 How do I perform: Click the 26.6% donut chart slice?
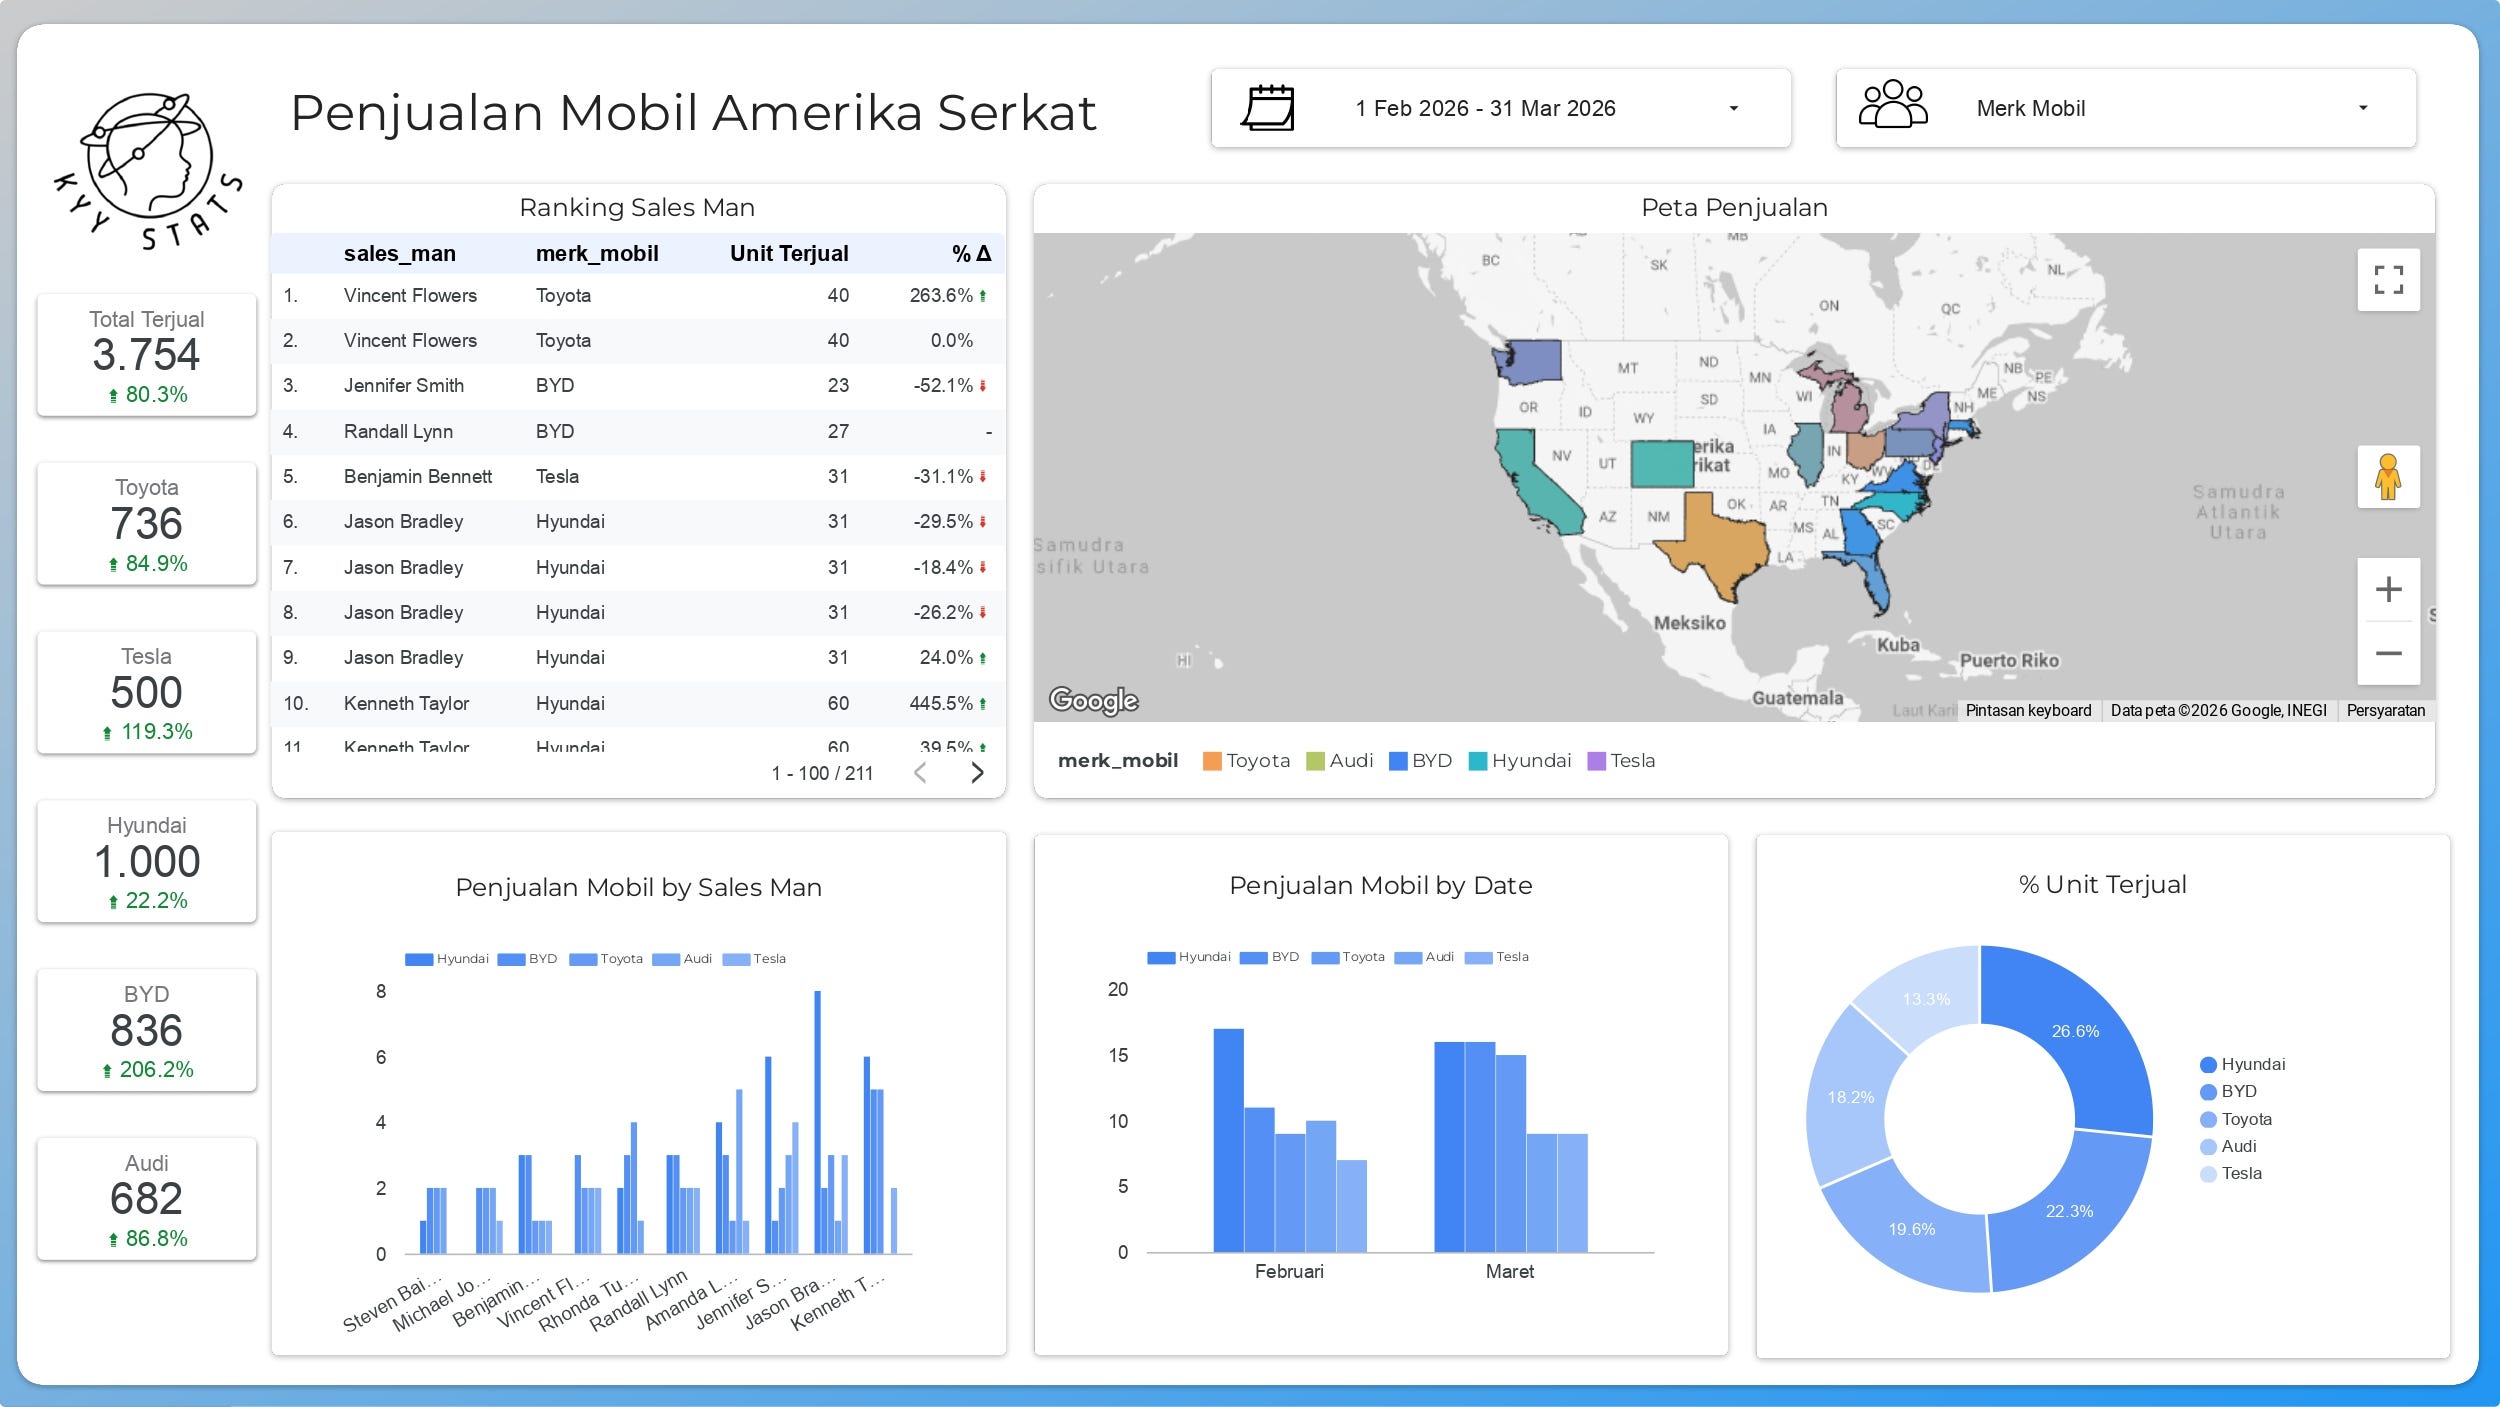[2077, 1031]
